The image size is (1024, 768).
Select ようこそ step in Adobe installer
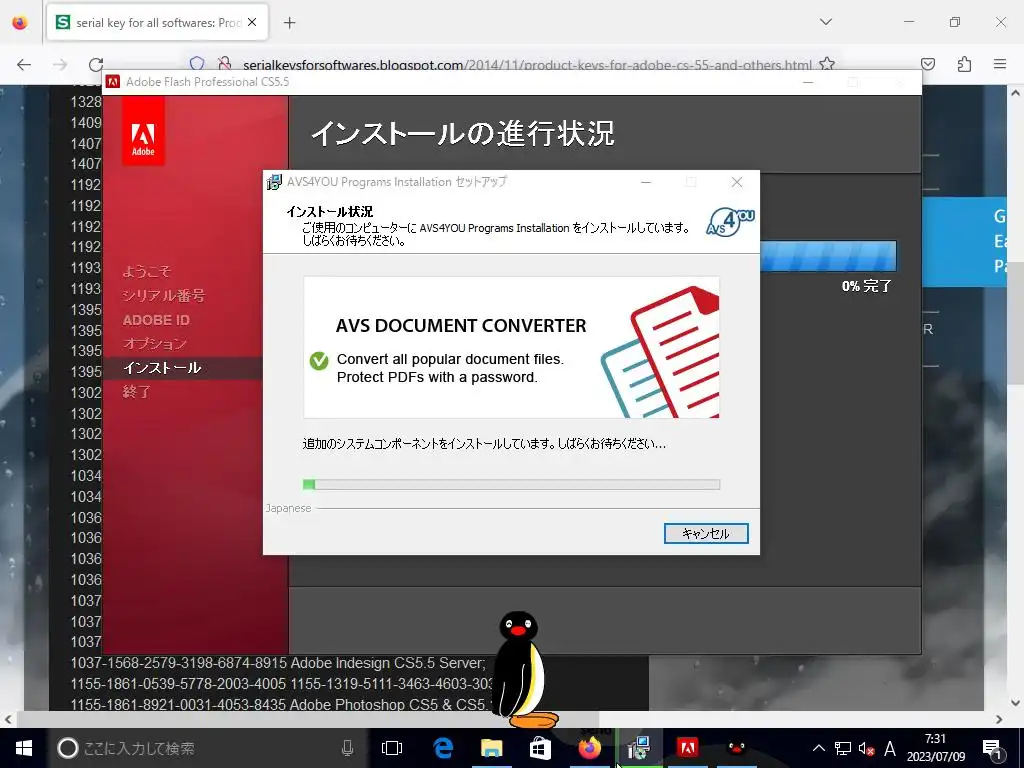click(x=147, y=272)
